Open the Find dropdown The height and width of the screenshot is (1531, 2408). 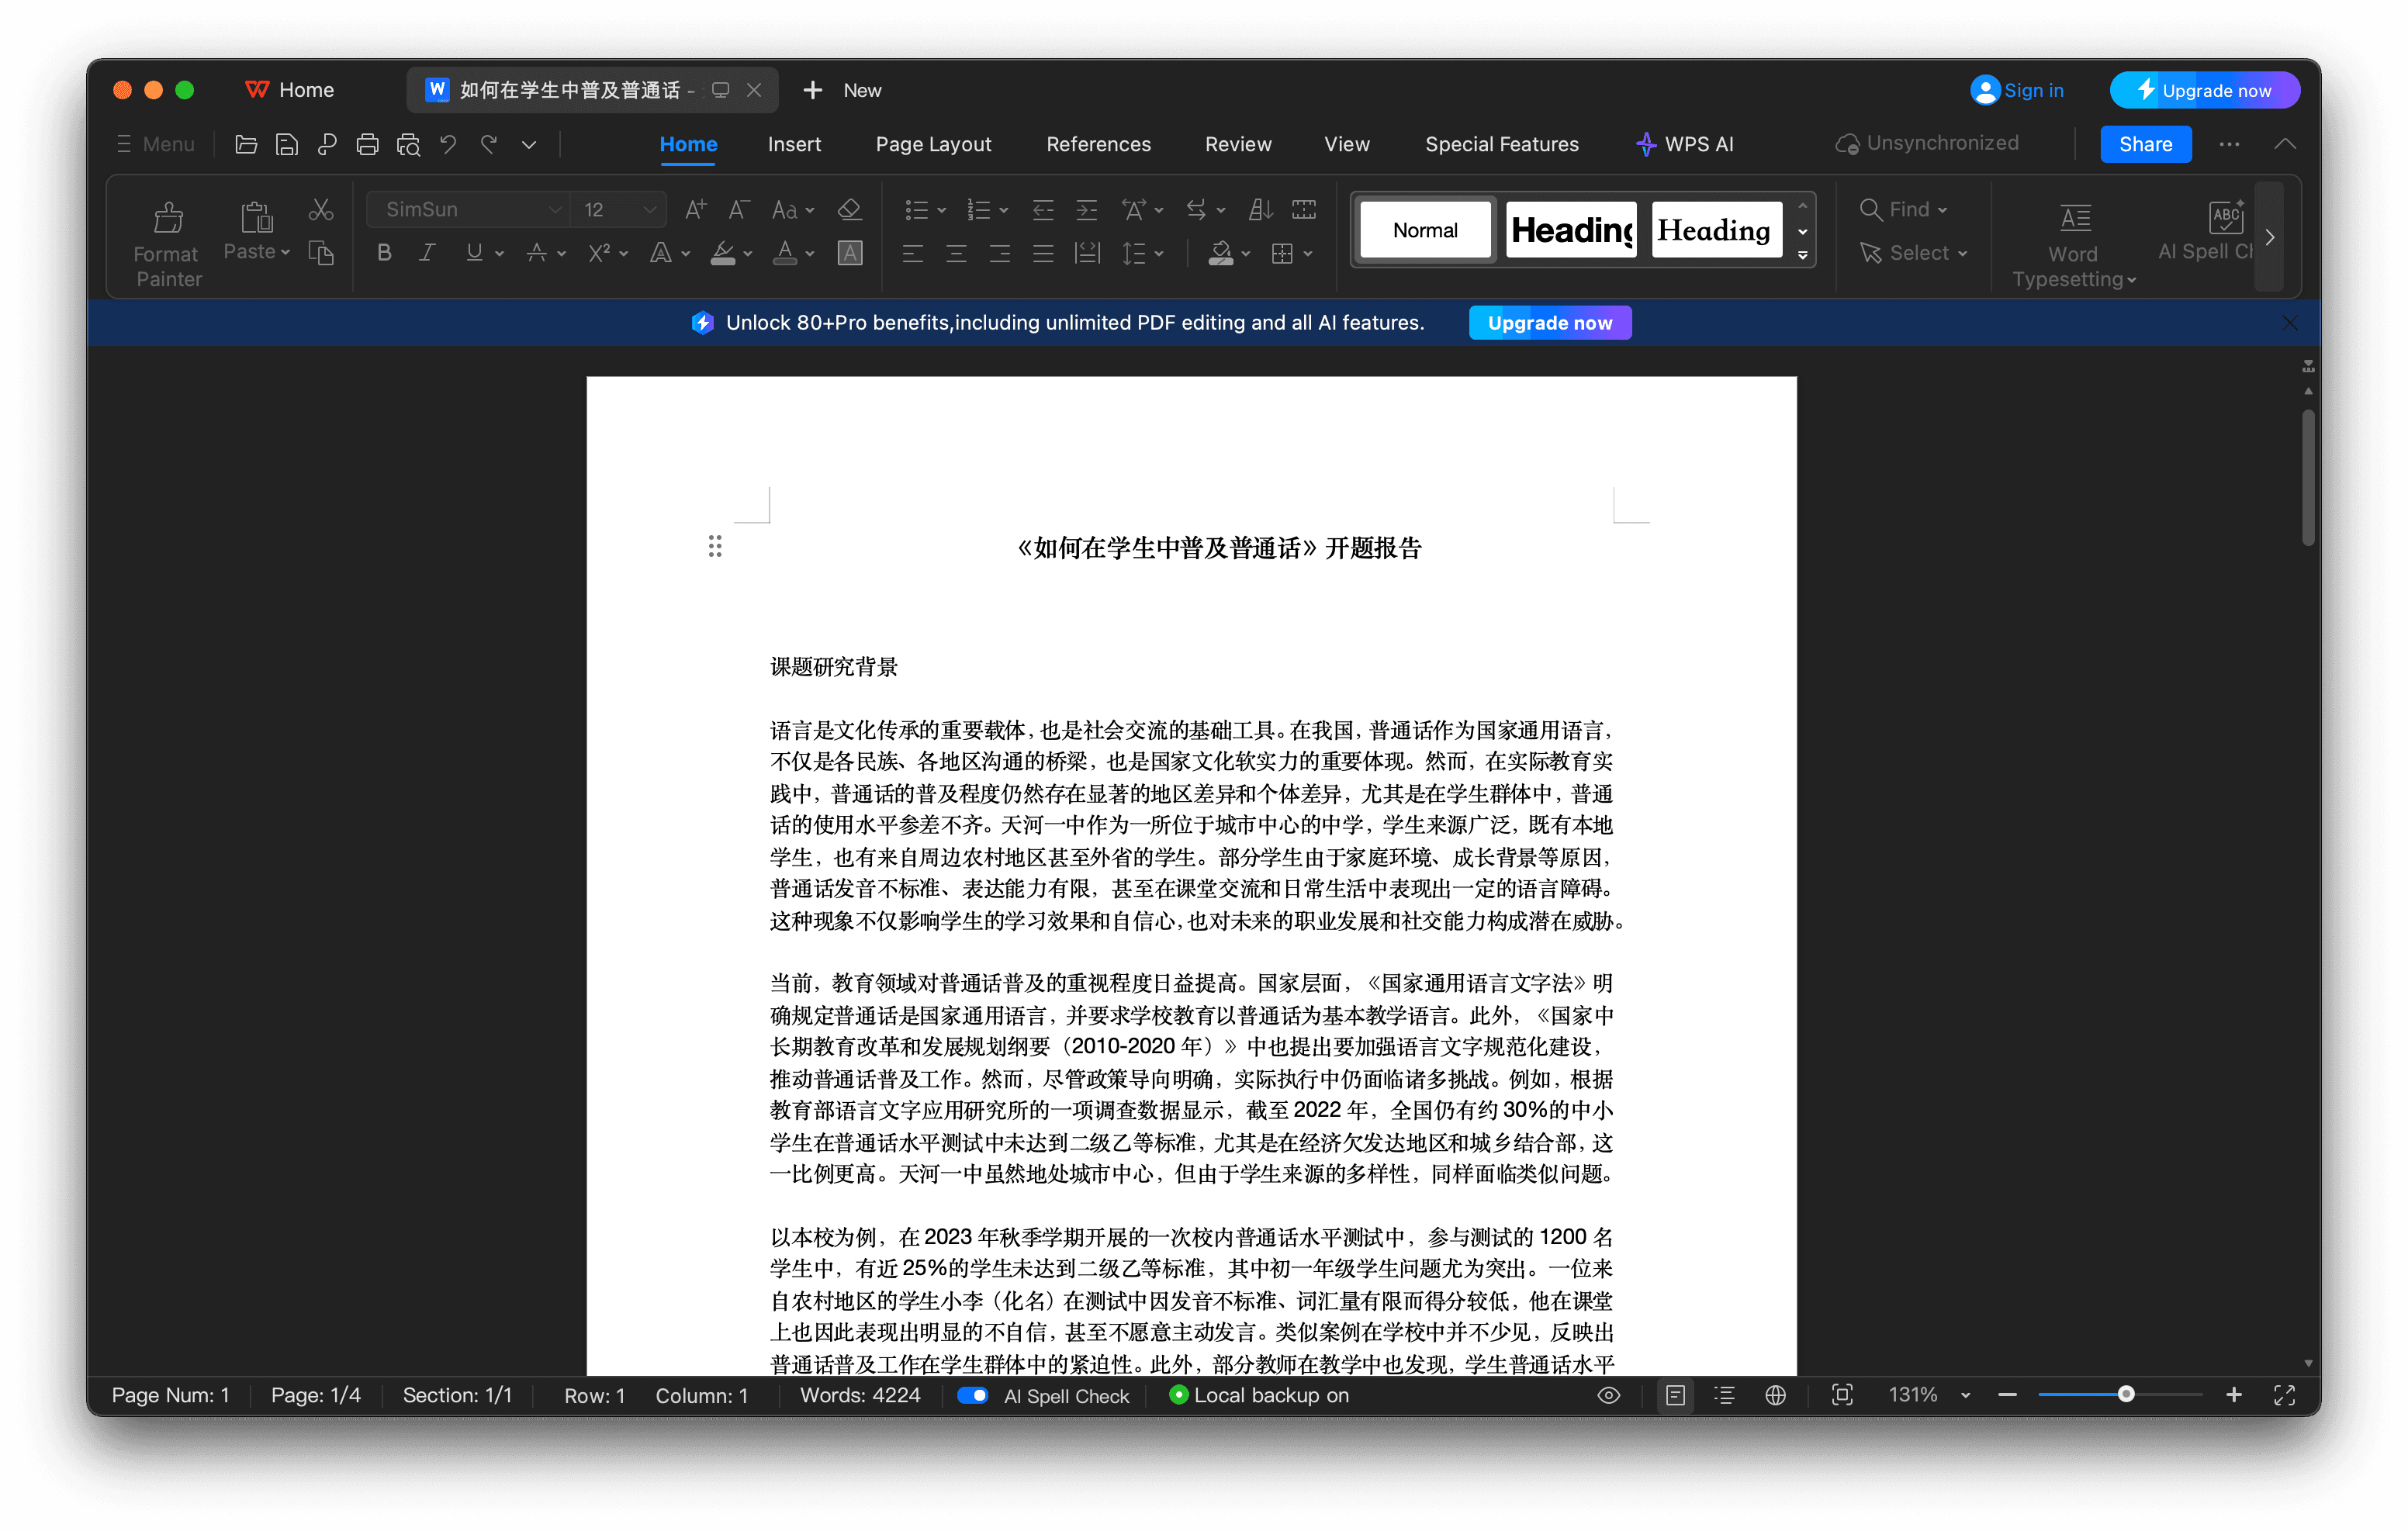coord(1942,210)
